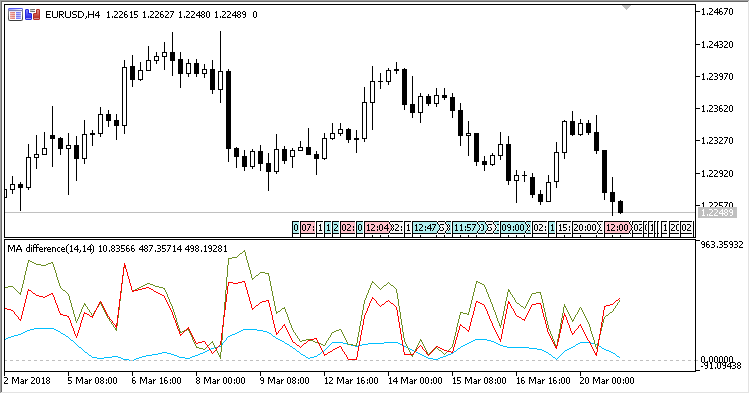
Task: Click the 0.00000 indicator scale value
Action: (x=717, y=360)
